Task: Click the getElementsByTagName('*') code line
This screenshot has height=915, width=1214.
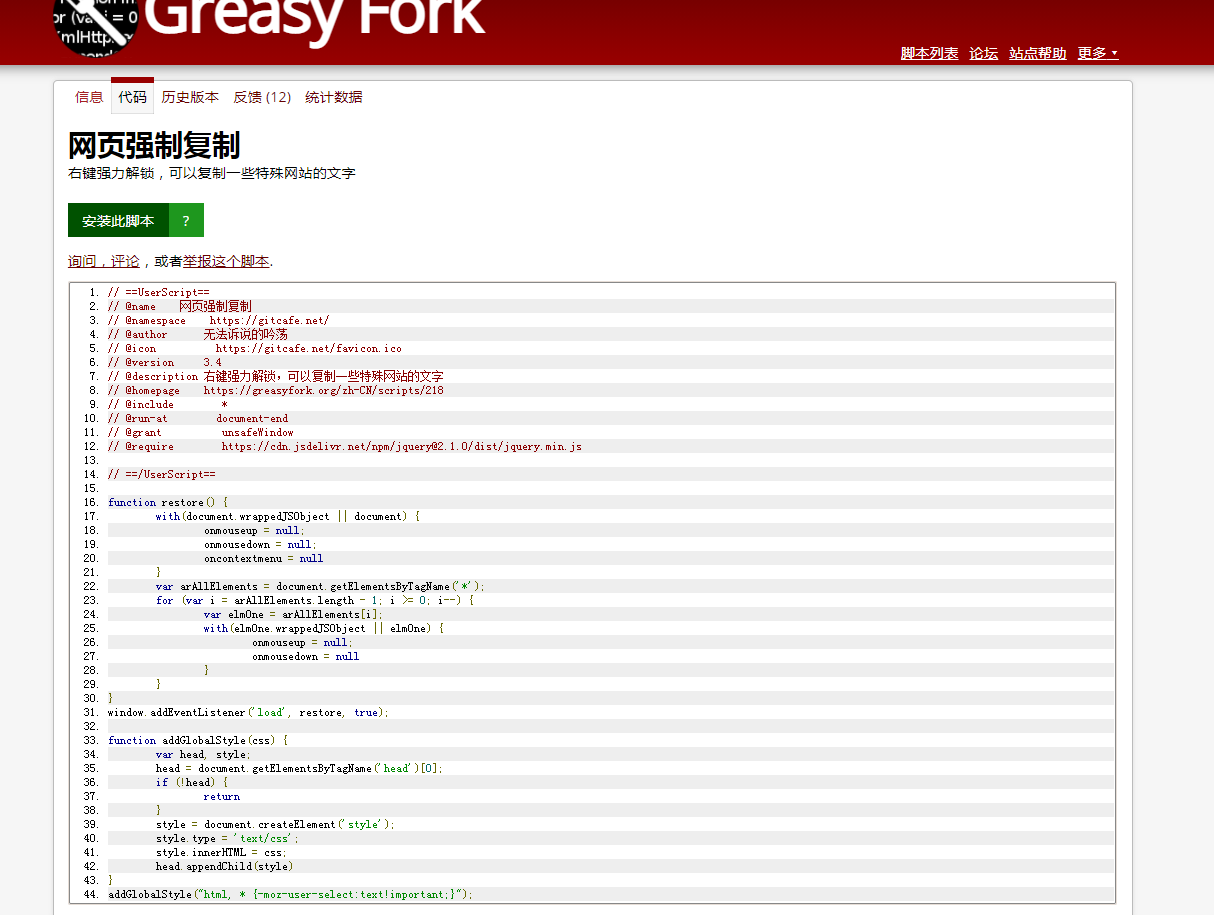Action: (x=320, y=586)
